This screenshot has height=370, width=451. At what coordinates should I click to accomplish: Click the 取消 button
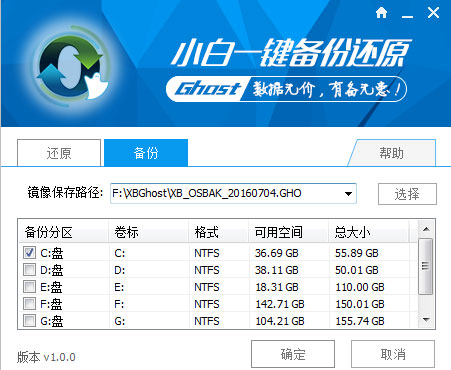point(393,354)
